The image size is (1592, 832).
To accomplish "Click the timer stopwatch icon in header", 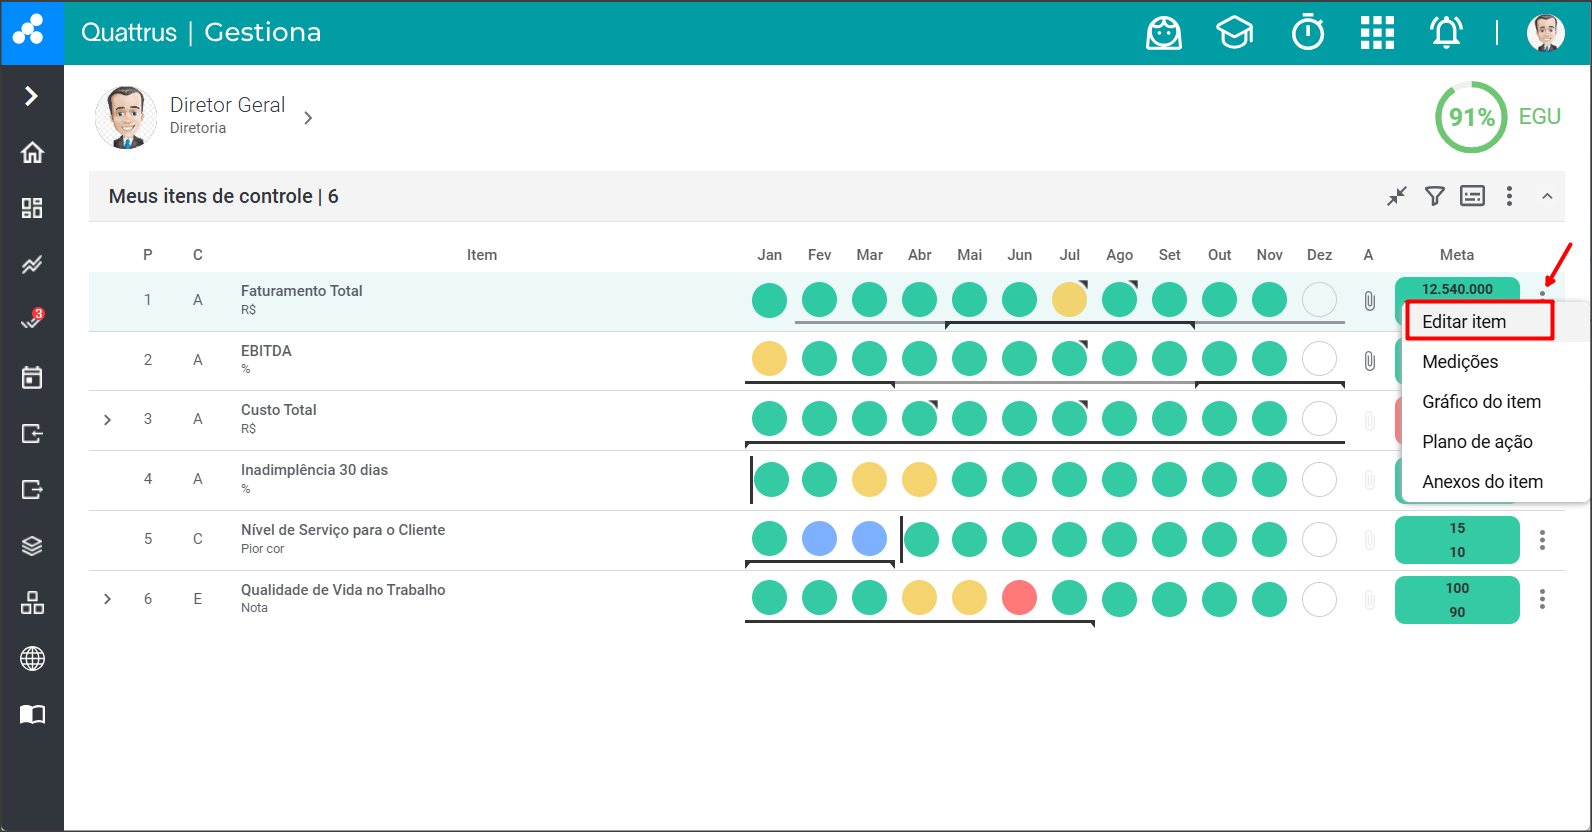I will point(1307,33).
